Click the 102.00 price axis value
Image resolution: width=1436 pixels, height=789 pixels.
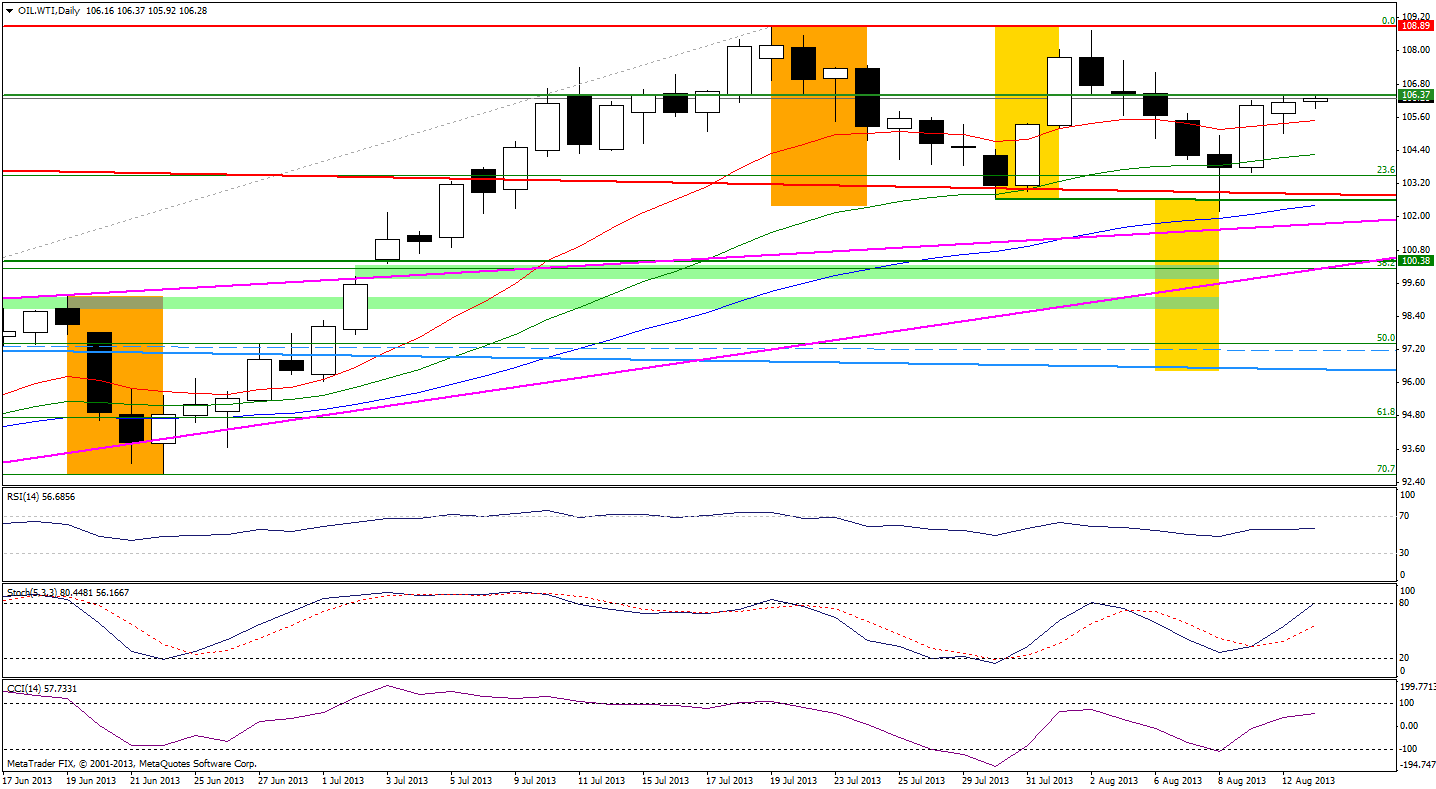click(1415, 216)
